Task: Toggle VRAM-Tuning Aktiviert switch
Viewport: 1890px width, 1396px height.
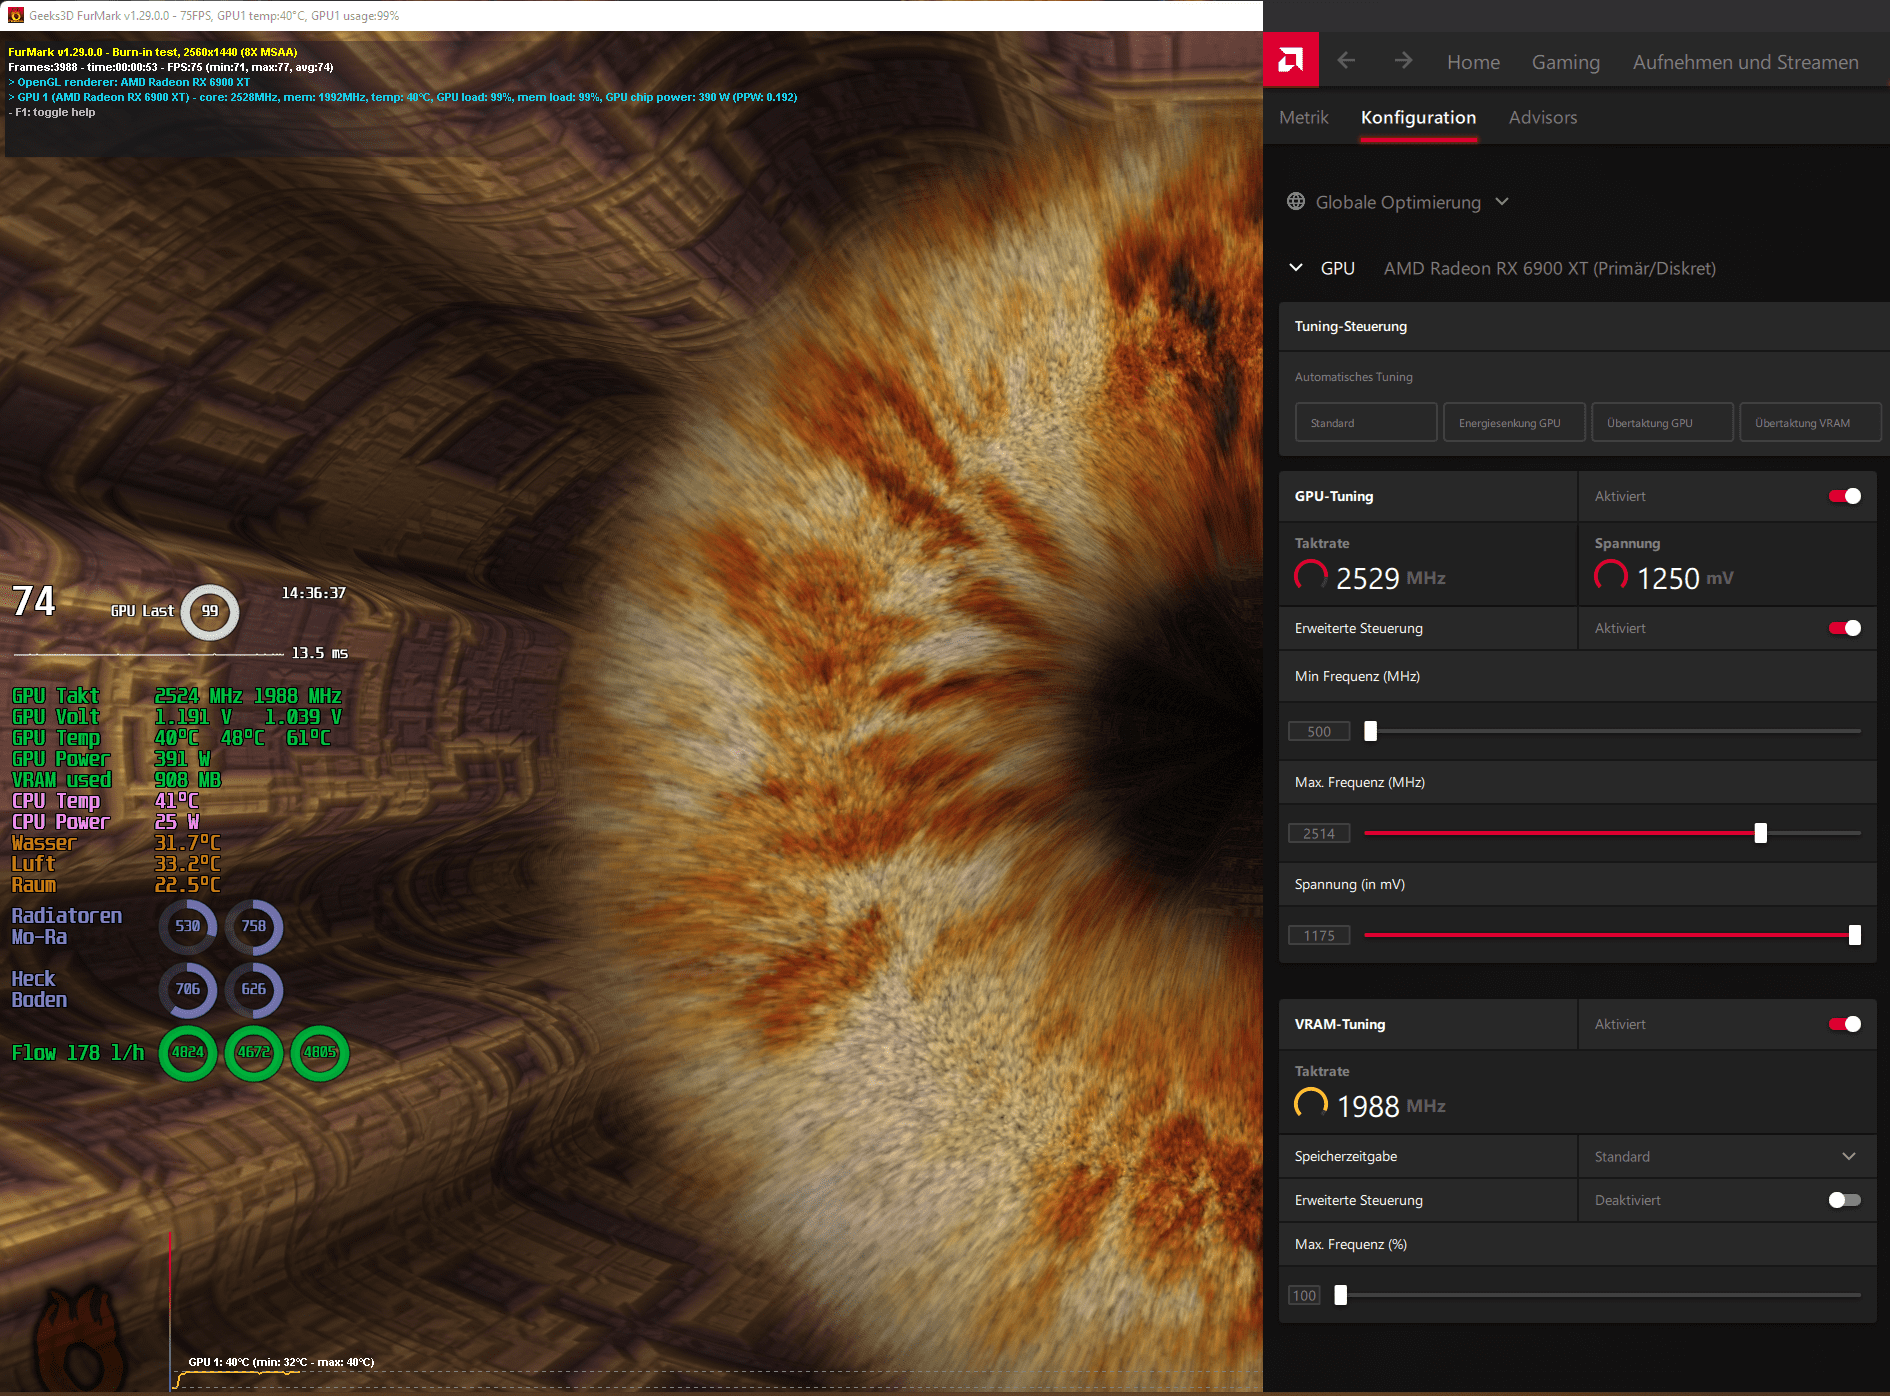Action: click(1845, 1024)
